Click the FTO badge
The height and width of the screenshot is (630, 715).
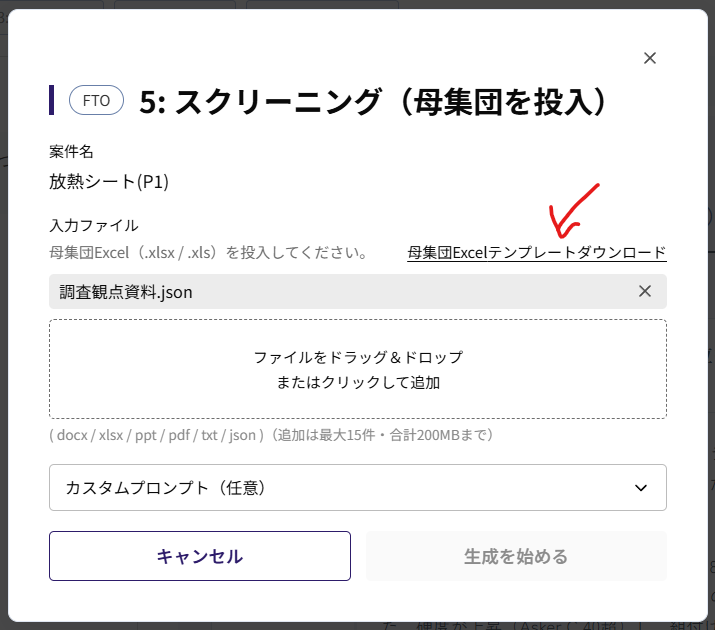tap(96, 100)
